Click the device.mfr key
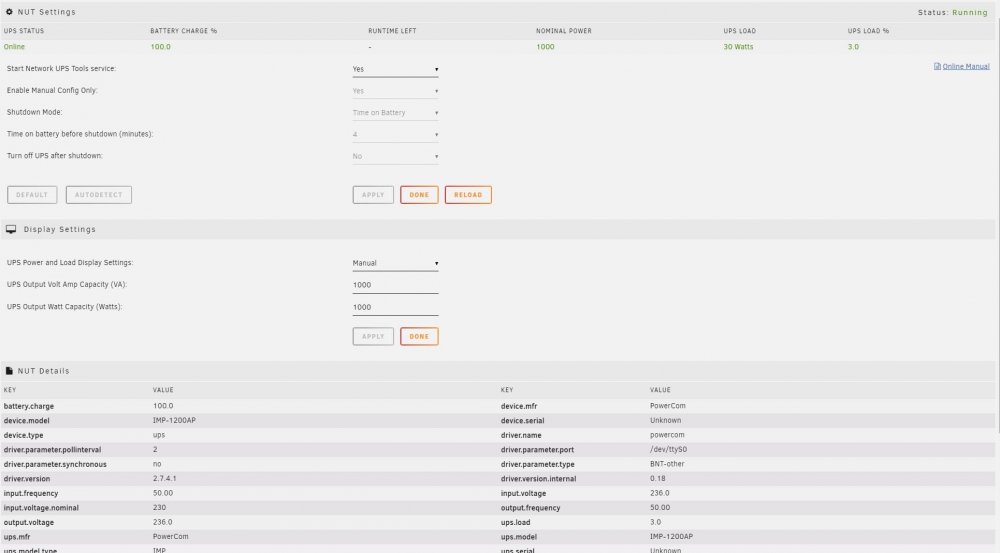1000x553 pixels. [519, 406]
